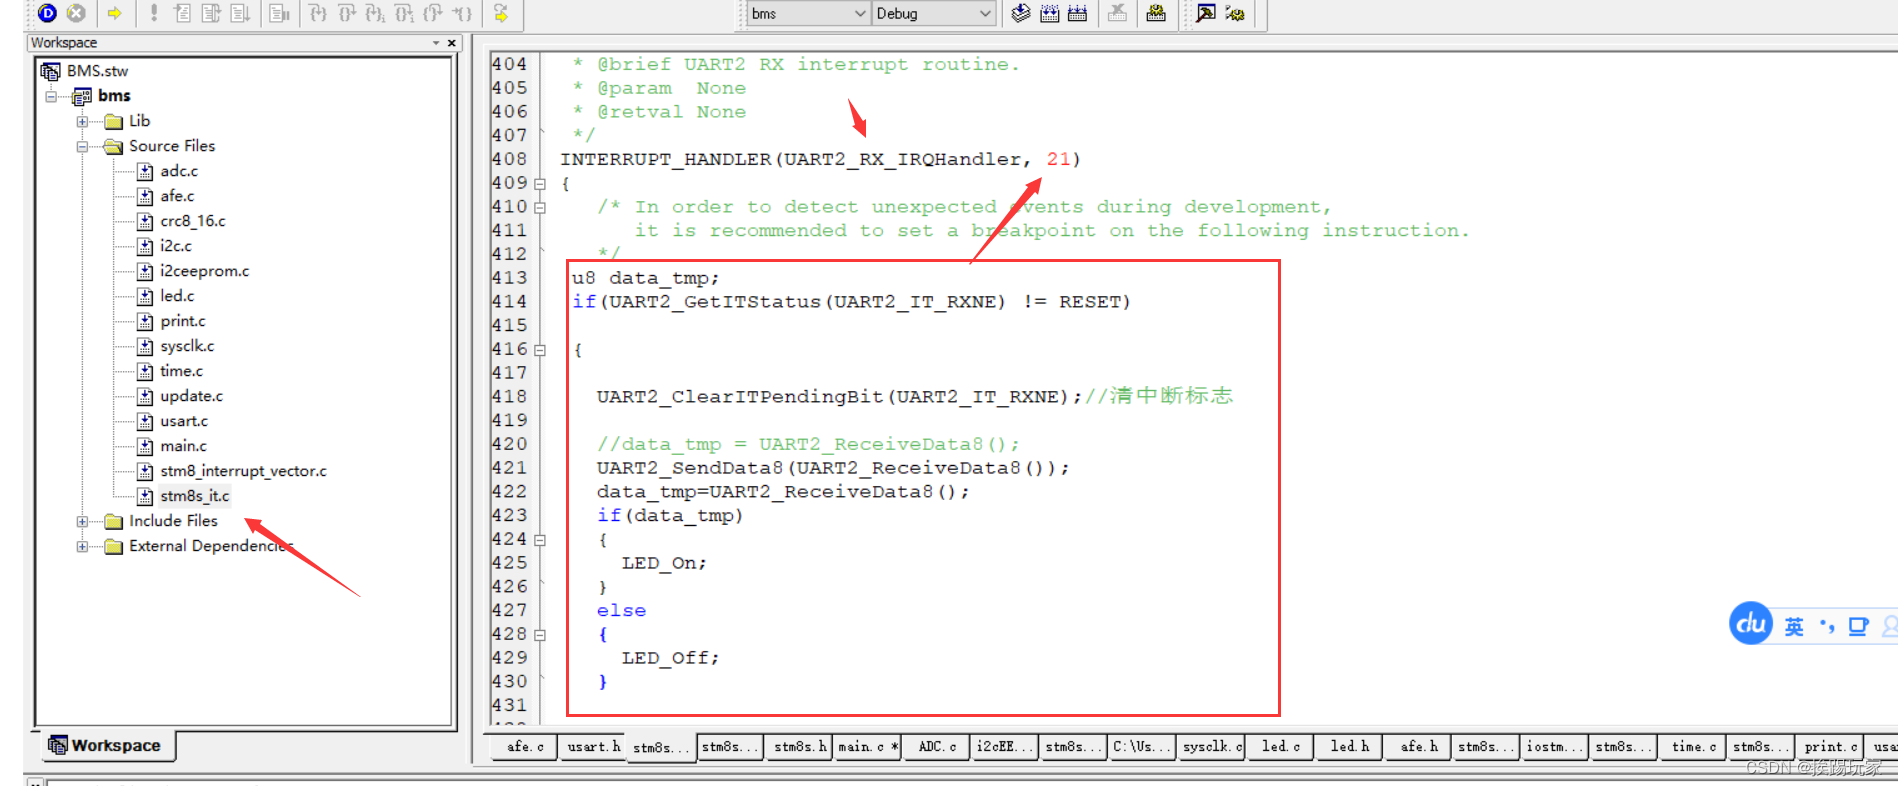Image resolution: width=1898 pixels, height=786 pixels.
Task: Collapse the code fold at line 428
Action: [540, 635]
